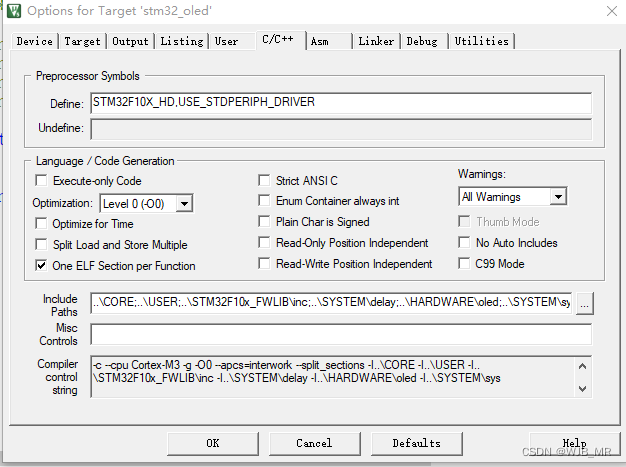Select the Listing tab

[x=182, y=41]
